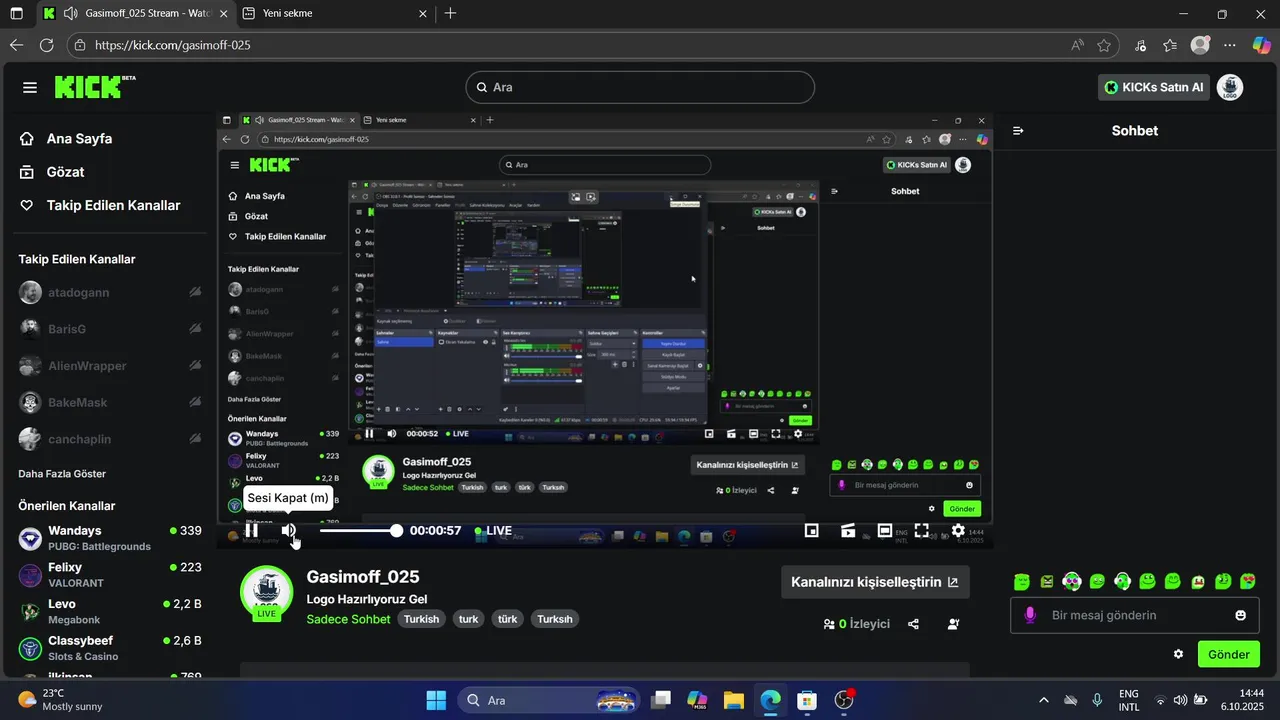Open the Edge favorites list icon
This screenshot has width=1280, height=720.
[x=1170, y=45]
